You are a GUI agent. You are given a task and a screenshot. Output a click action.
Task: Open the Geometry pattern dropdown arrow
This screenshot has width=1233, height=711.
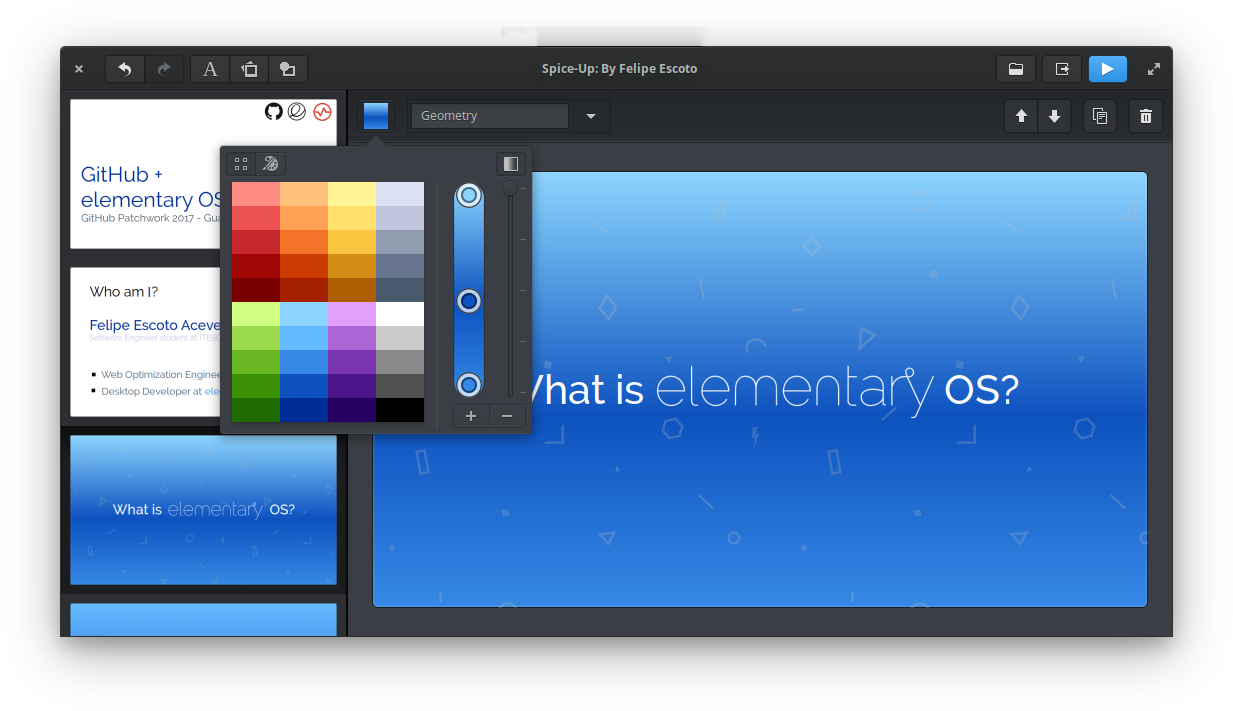click(x=591, y=116)
